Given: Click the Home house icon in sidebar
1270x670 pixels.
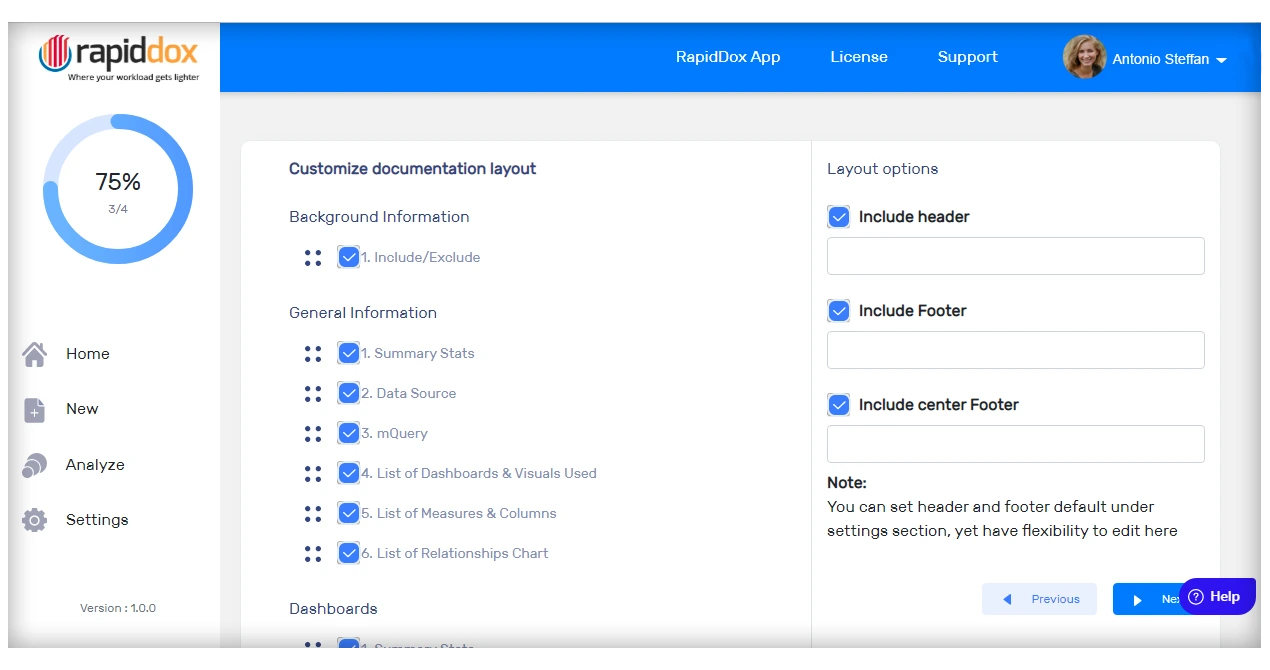Looking at the screenshot, I should coord(35,354).
